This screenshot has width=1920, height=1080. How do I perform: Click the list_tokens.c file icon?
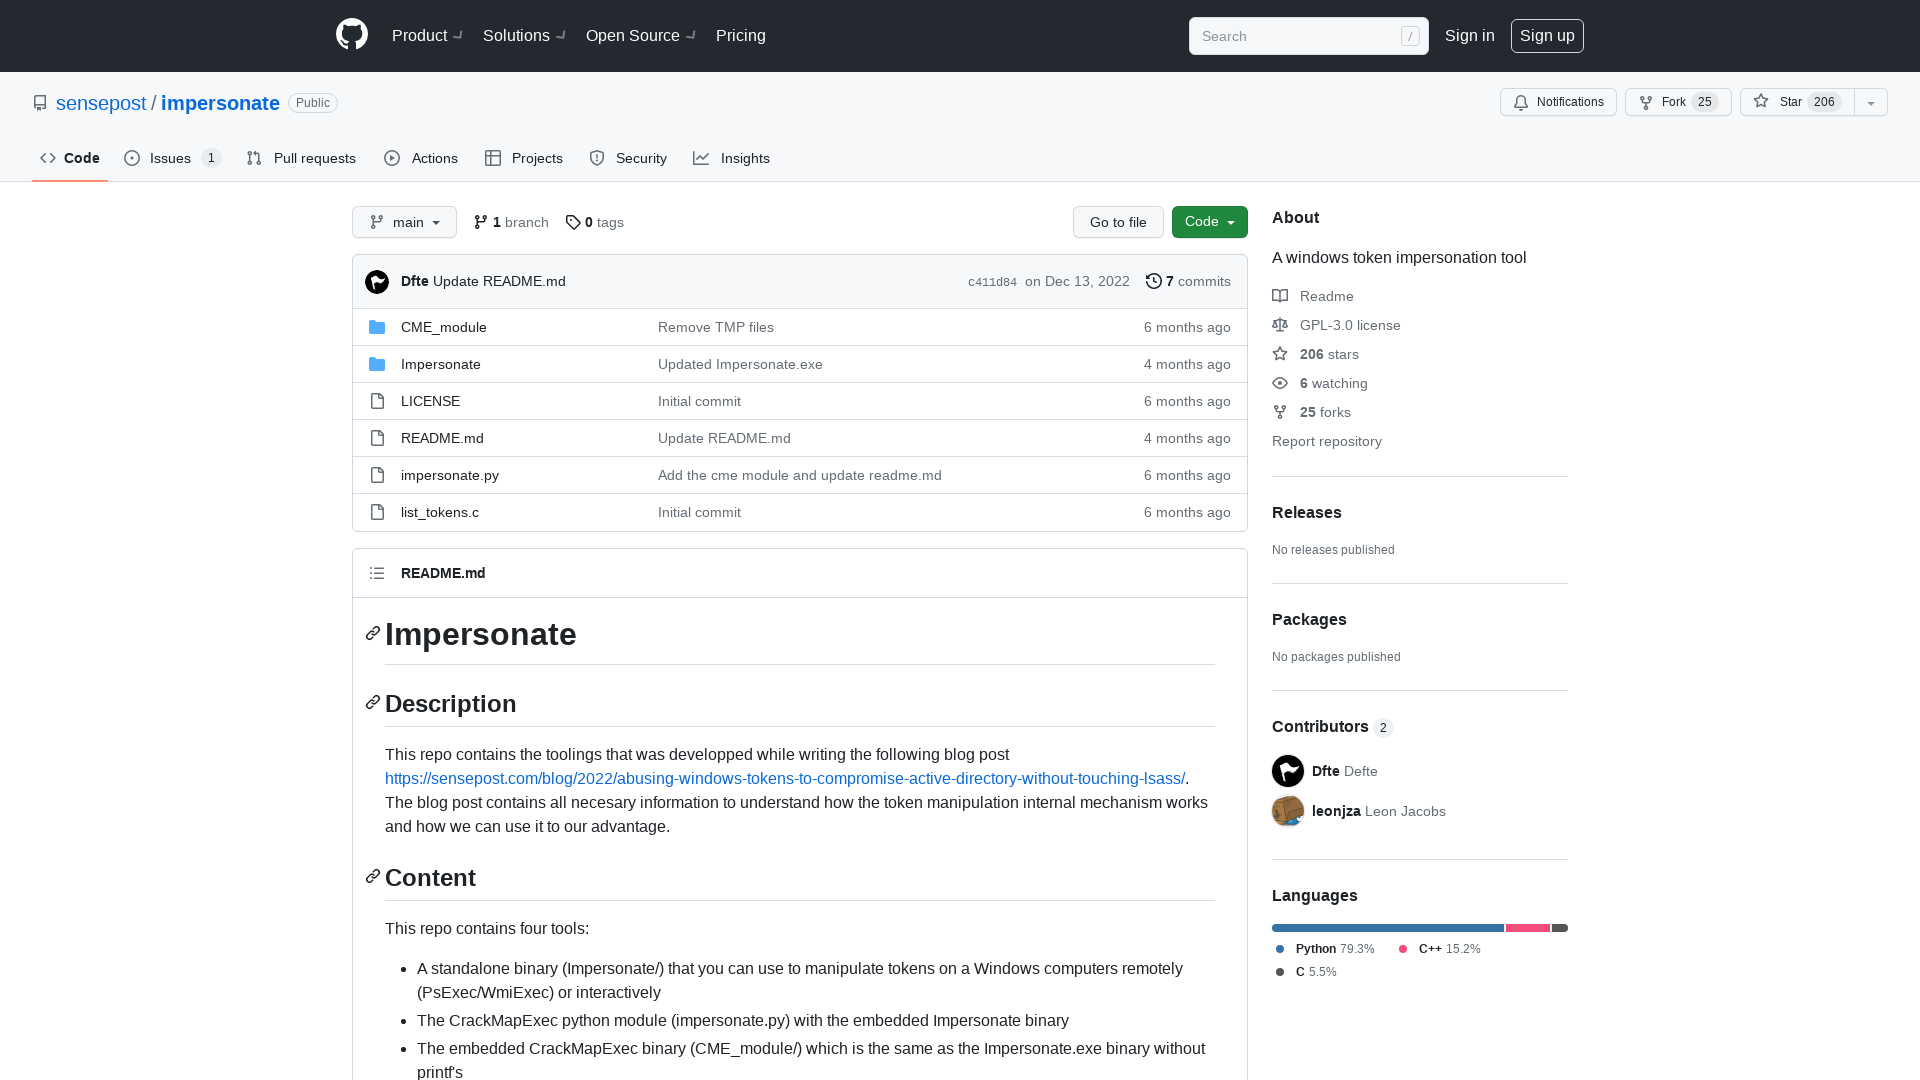[x=377, y=512]
